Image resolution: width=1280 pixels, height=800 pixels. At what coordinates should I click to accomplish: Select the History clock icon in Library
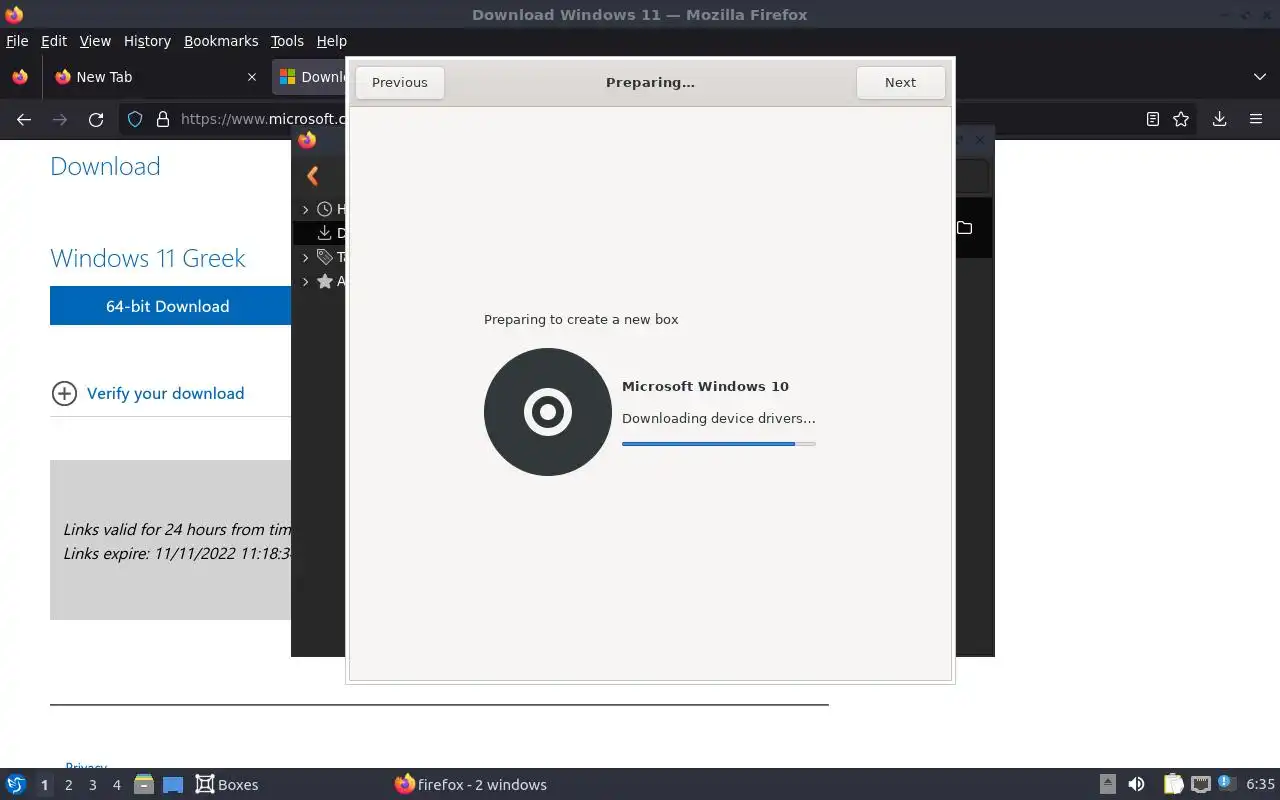click(324, 209)
